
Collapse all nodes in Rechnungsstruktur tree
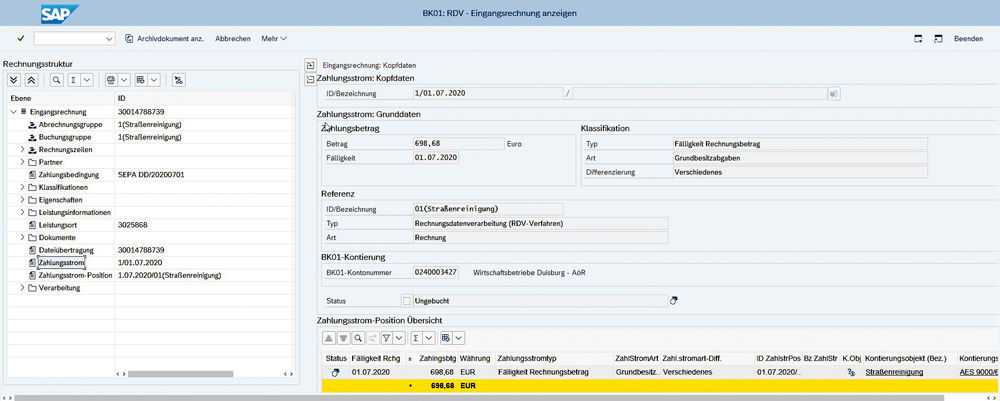click(x=31, y=79)
